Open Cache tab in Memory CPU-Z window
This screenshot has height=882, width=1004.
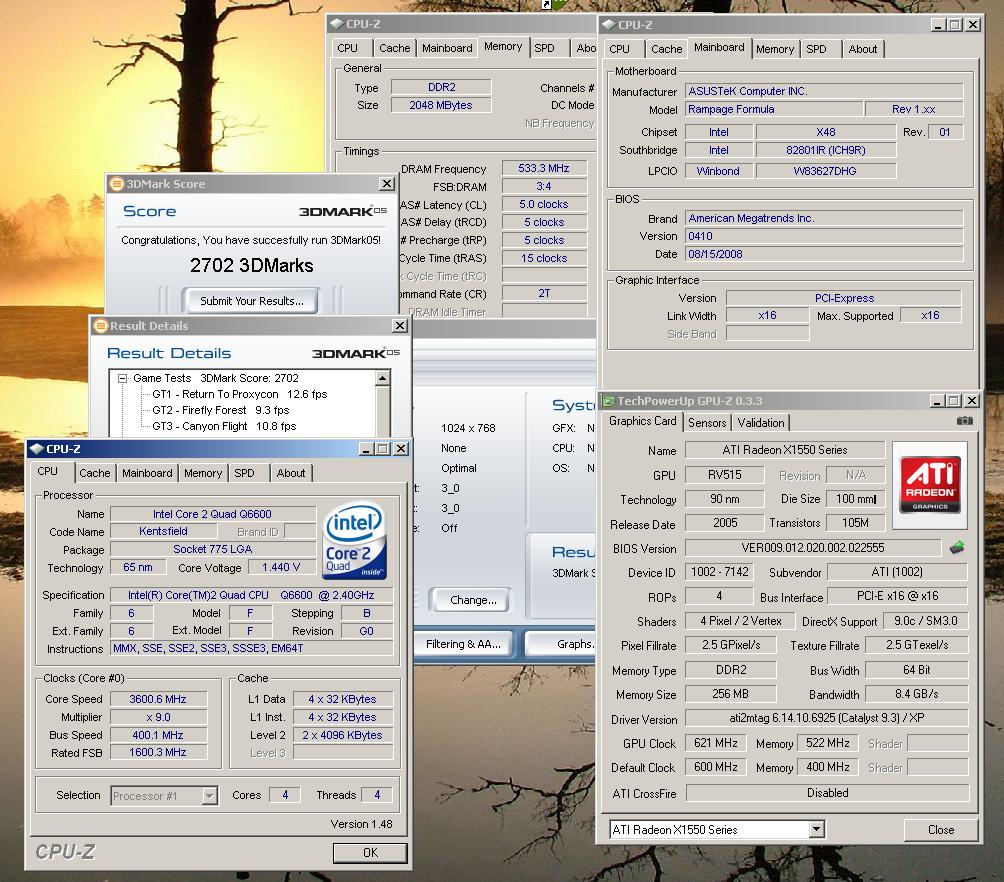click(394, 47)
